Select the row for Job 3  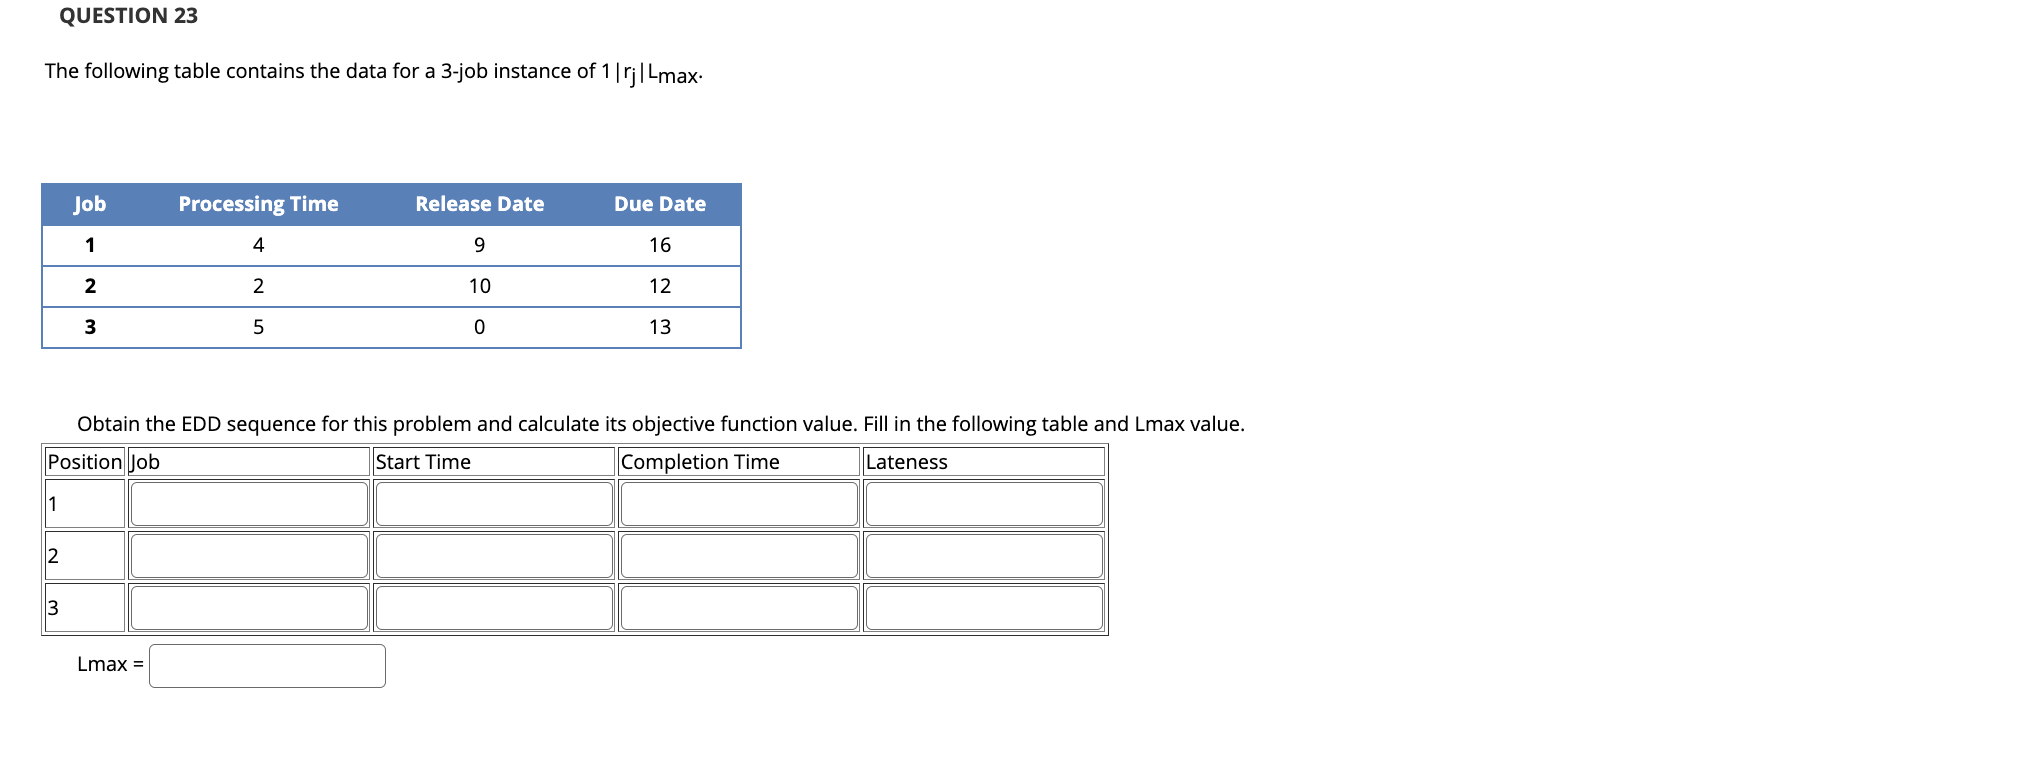click(x=390, y=326)
